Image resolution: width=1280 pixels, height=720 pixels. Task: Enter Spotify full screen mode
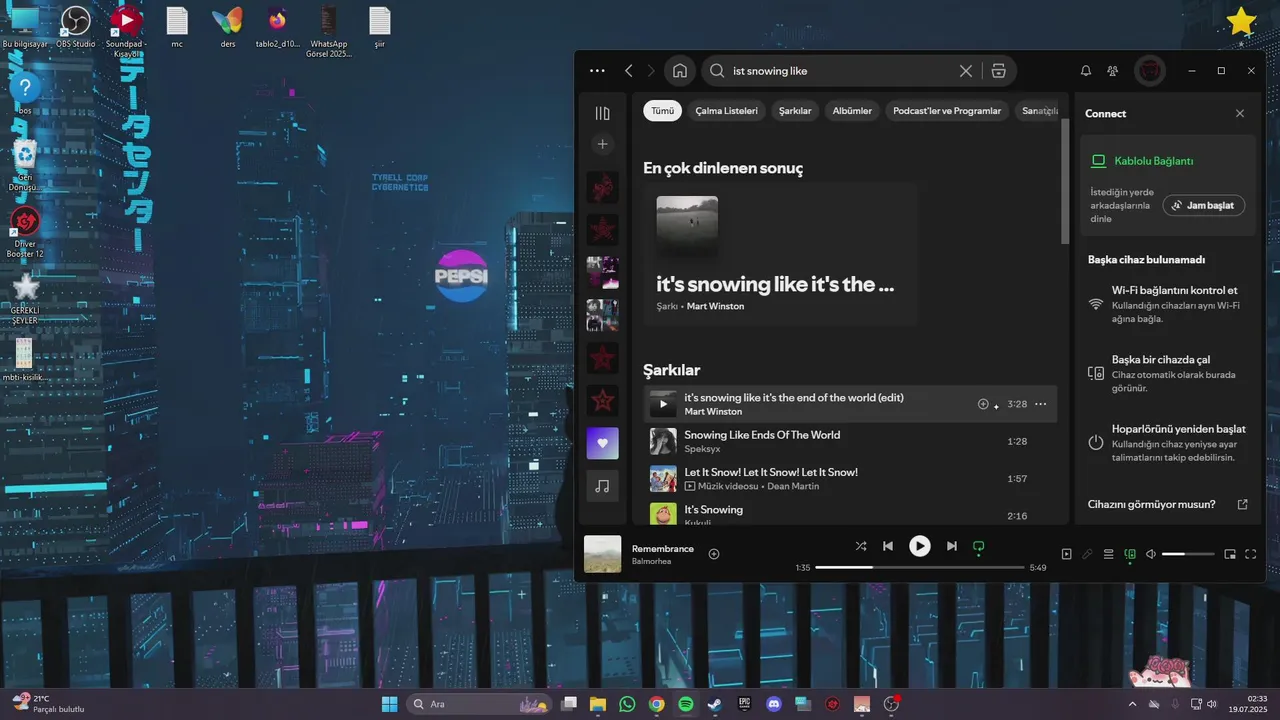[x=1250, y=554]
